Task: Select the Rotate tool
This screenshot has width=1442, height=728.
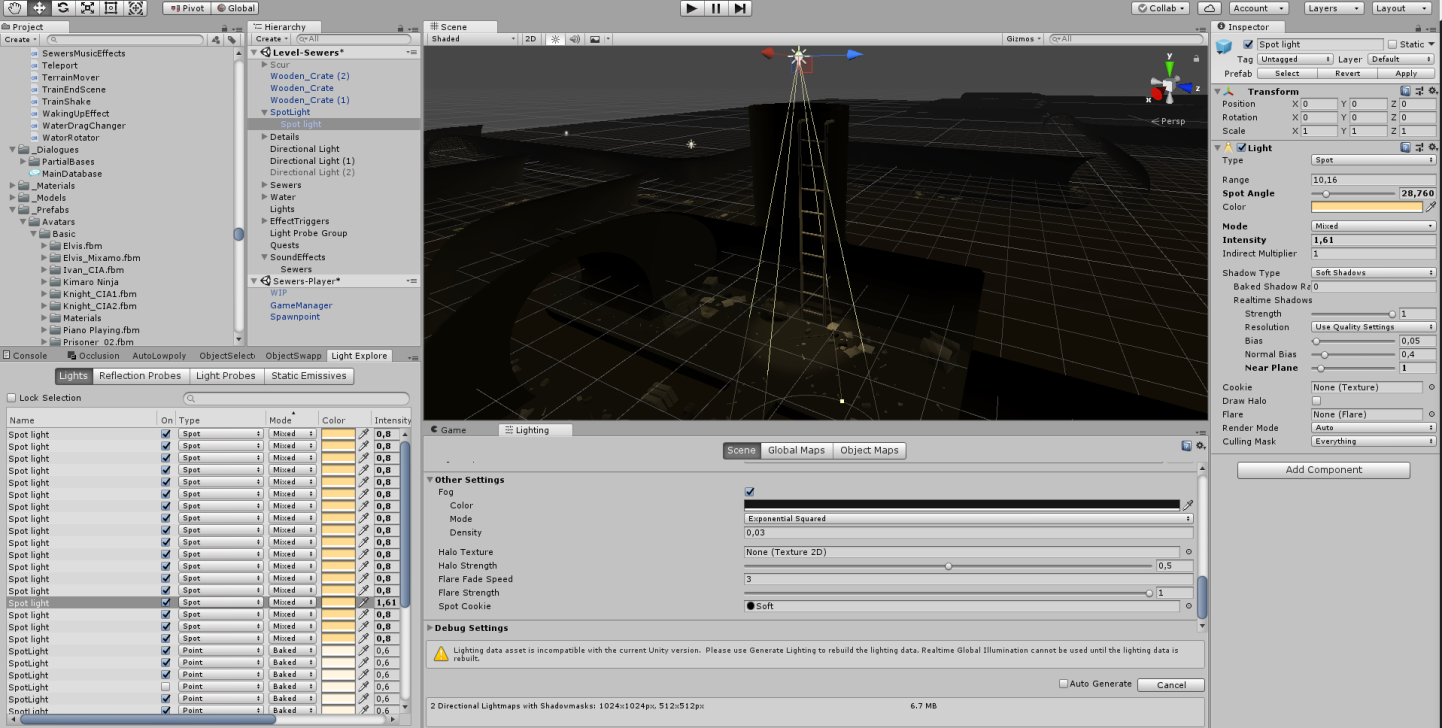Action: [63, 8]
